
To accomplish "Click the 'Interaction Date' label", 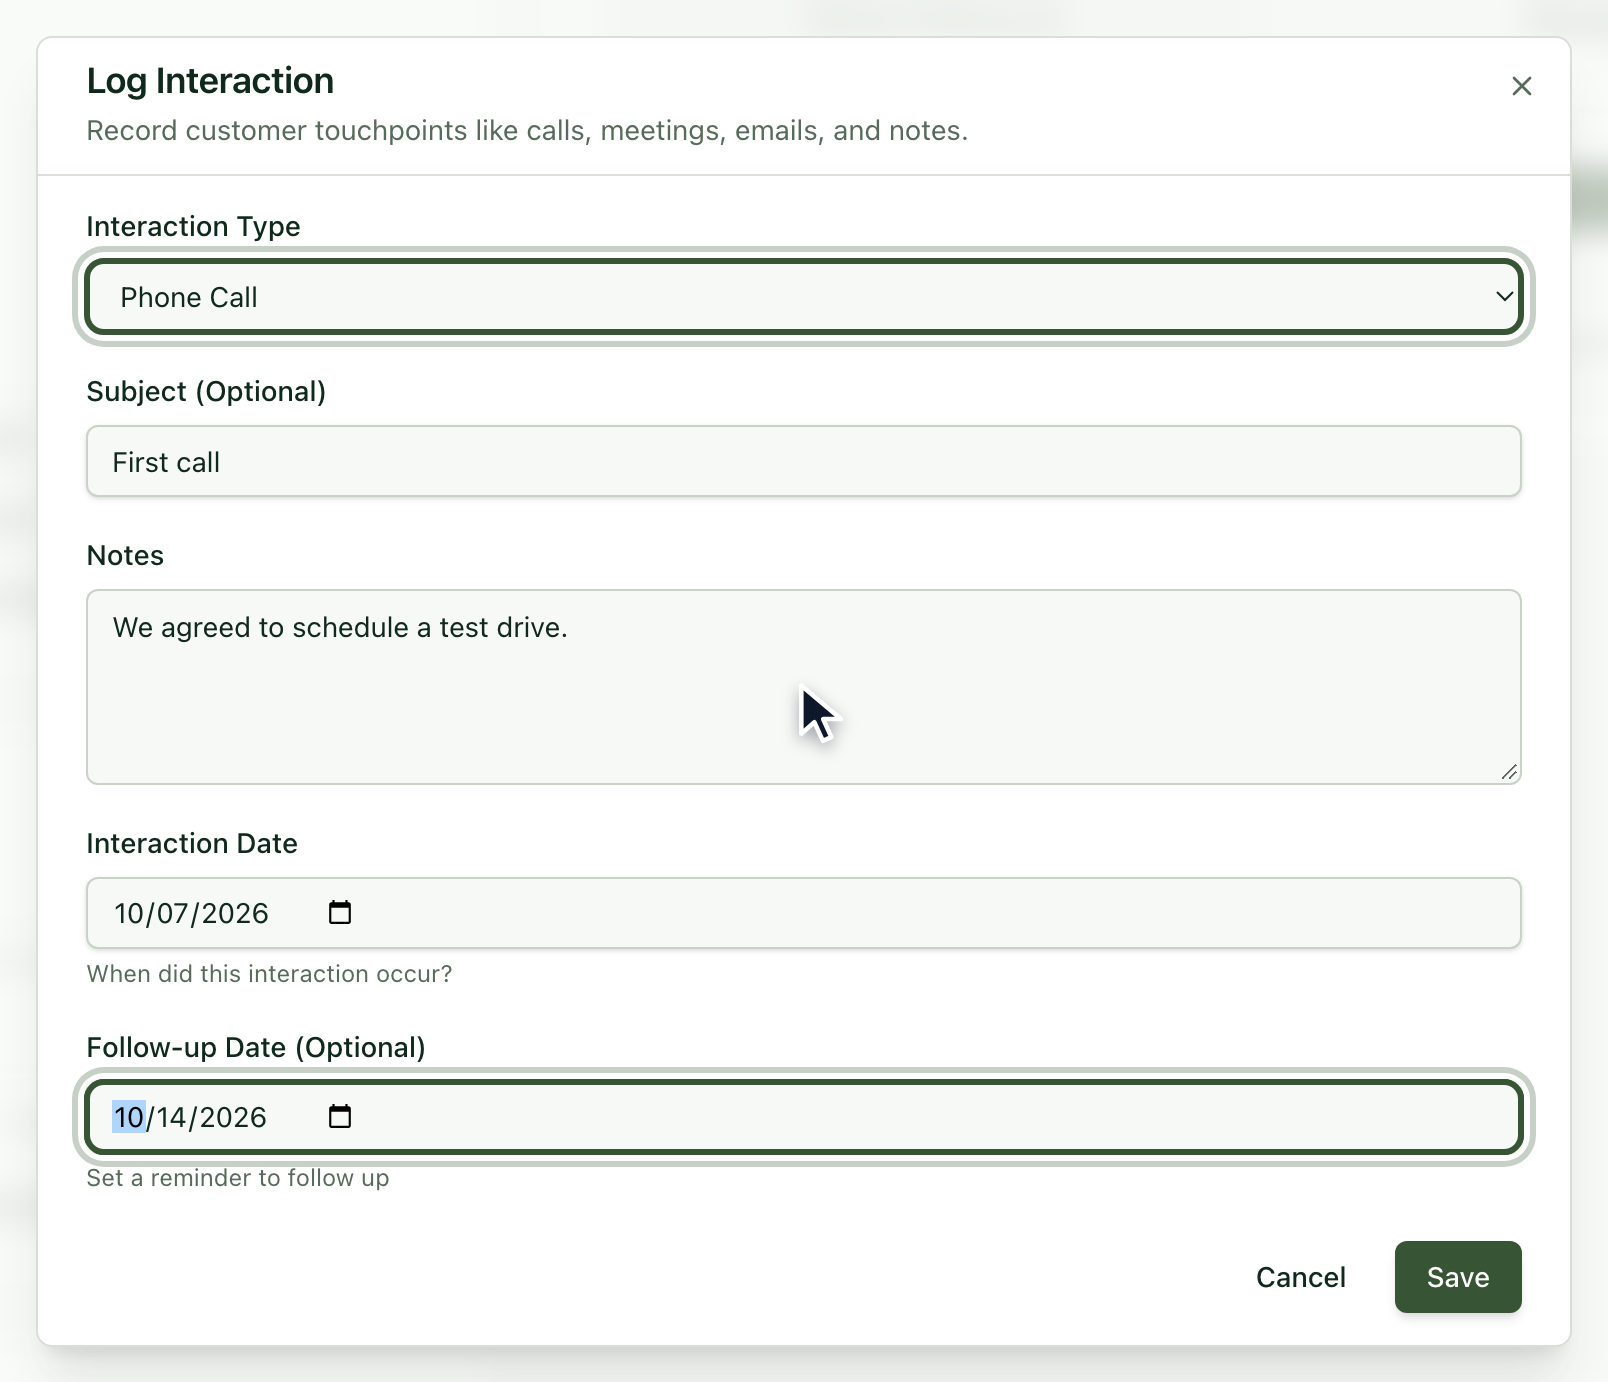I will [192, 843].
